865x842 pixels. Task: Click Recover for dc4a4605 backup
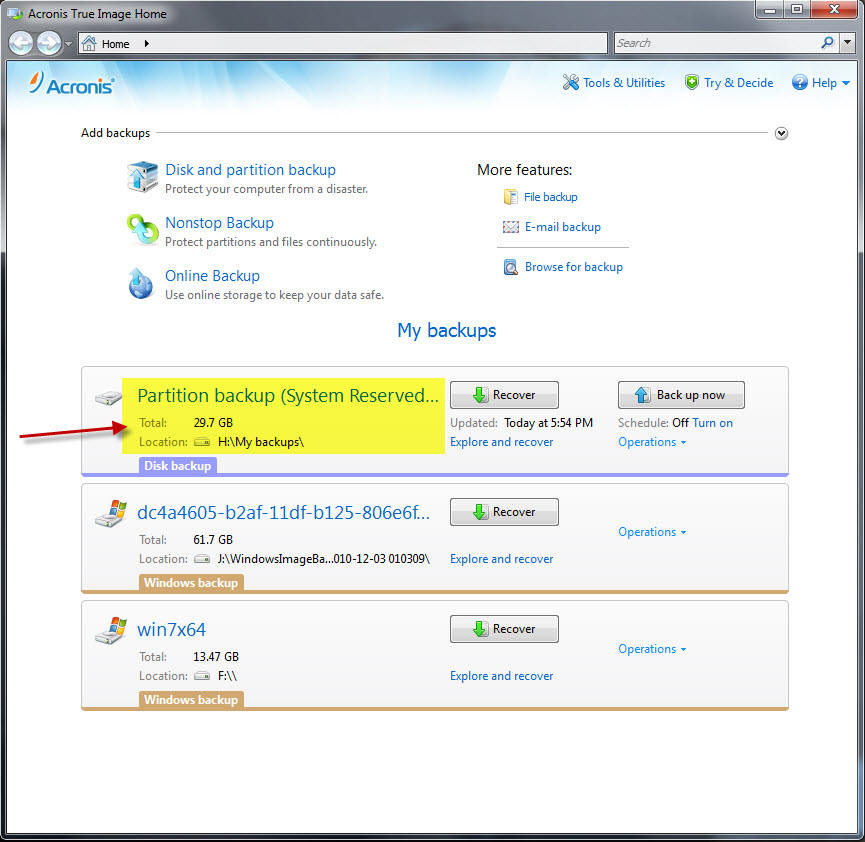click(504, 512)
